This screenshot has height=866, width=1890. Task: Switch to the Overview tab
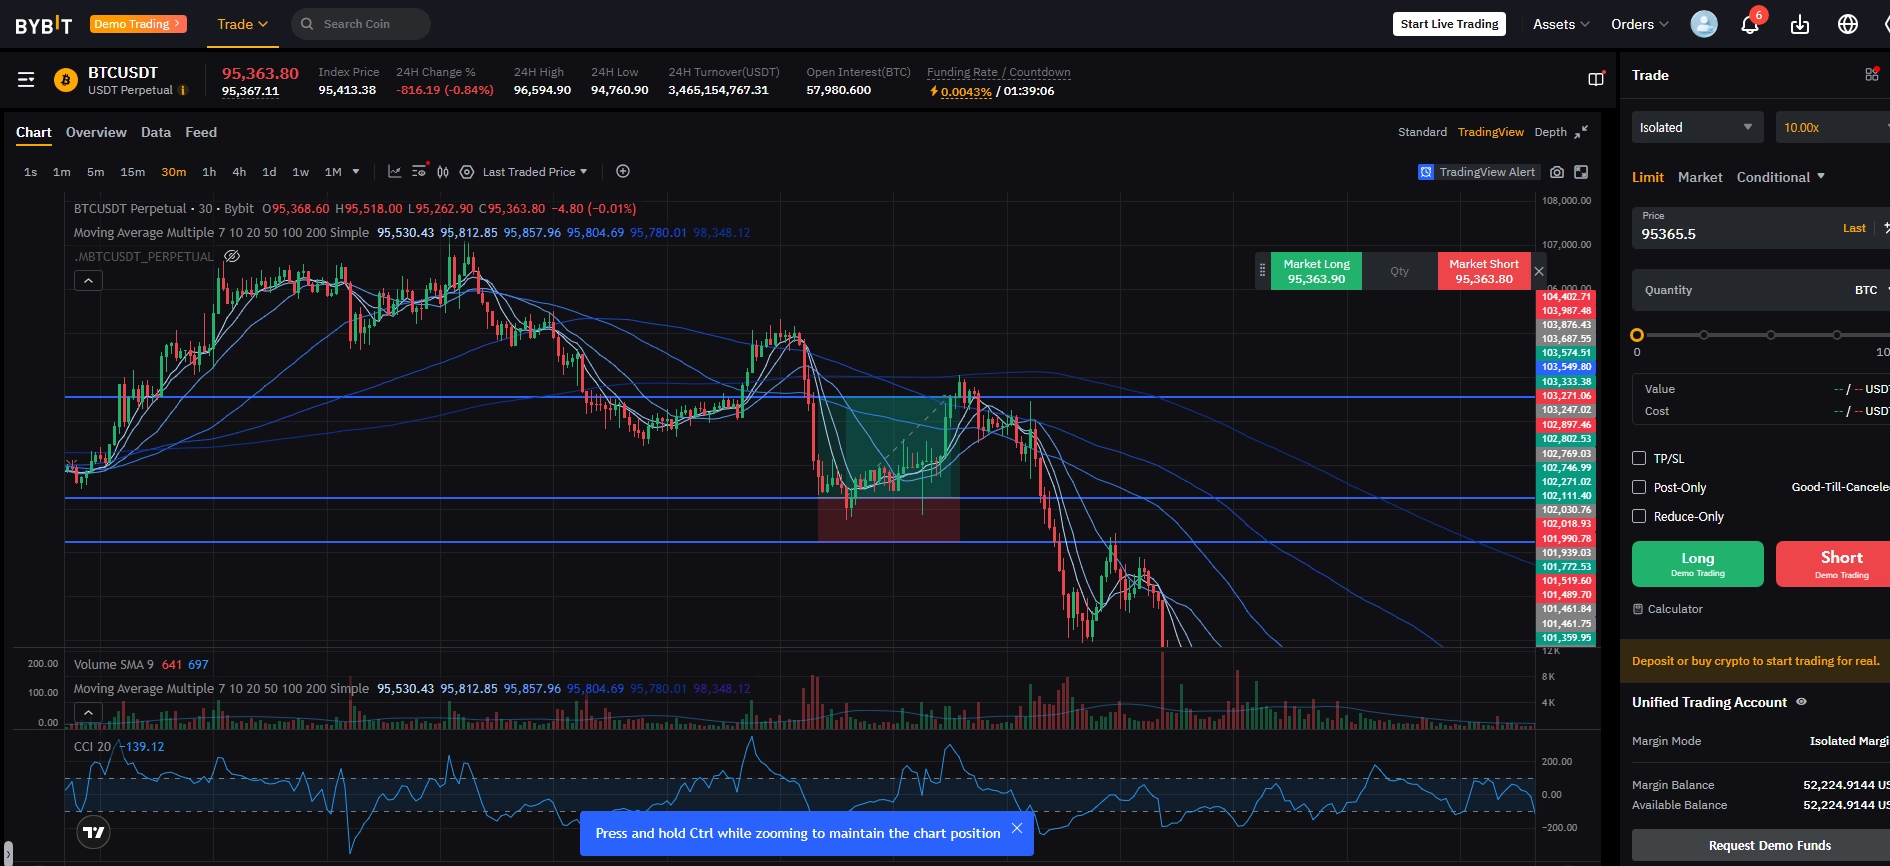(x=96, y=132)
